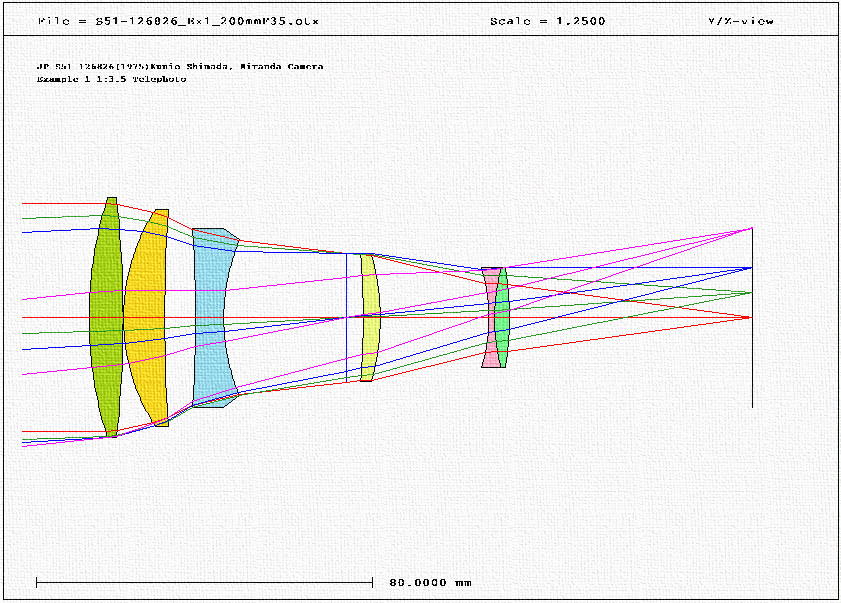Select the olive green front lens element
Image resolution: width=841 pixels, height=603 pixels.
click(106, 317)
